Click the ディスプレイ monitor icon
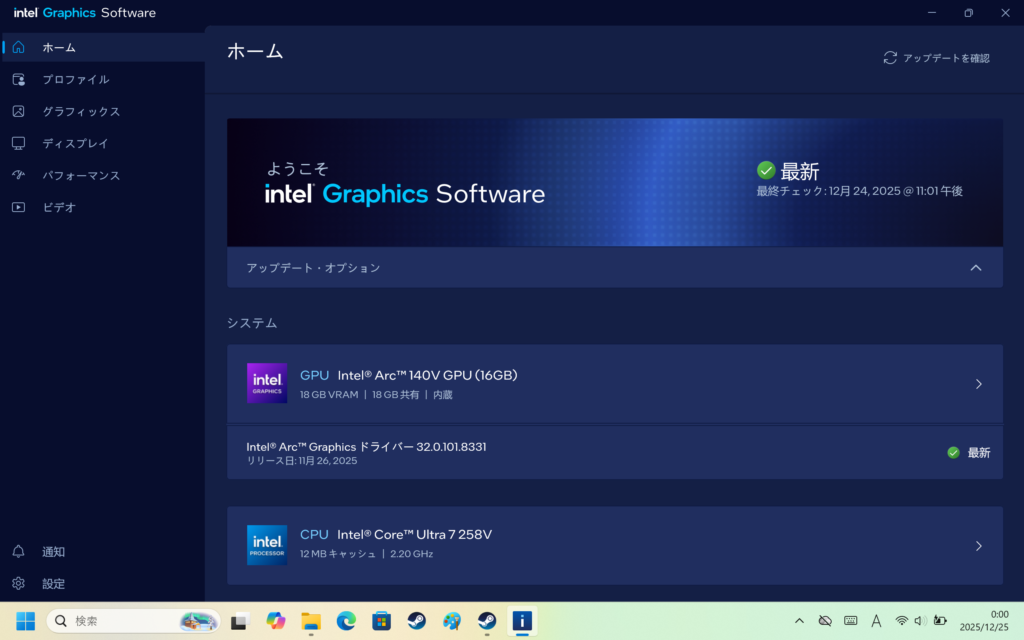 point(18,143)
